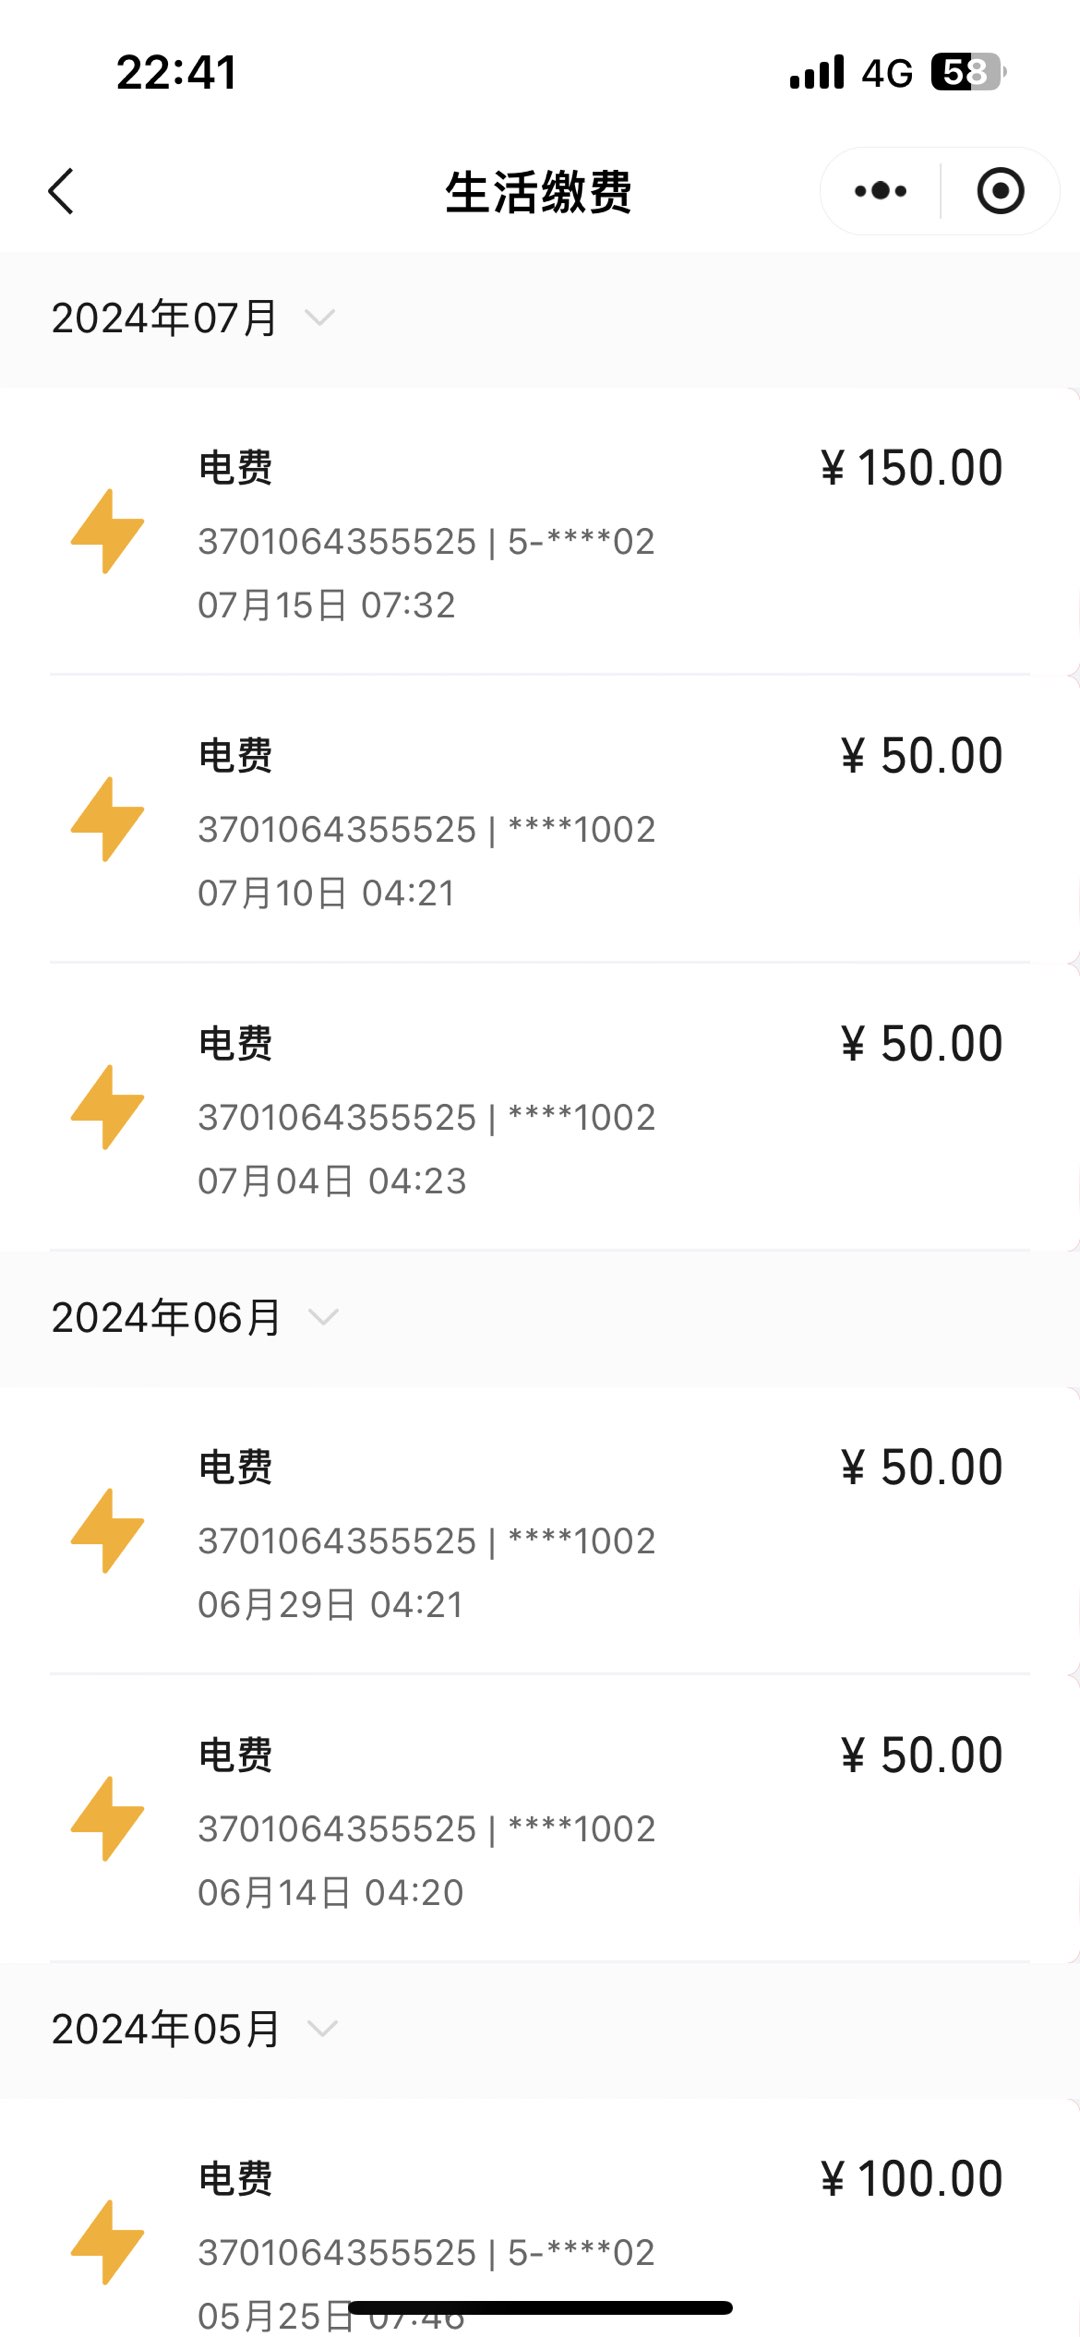The image size is (1080, 2337).
Task: Tap the mini program close circle icon
Action: coord(1000,191)
